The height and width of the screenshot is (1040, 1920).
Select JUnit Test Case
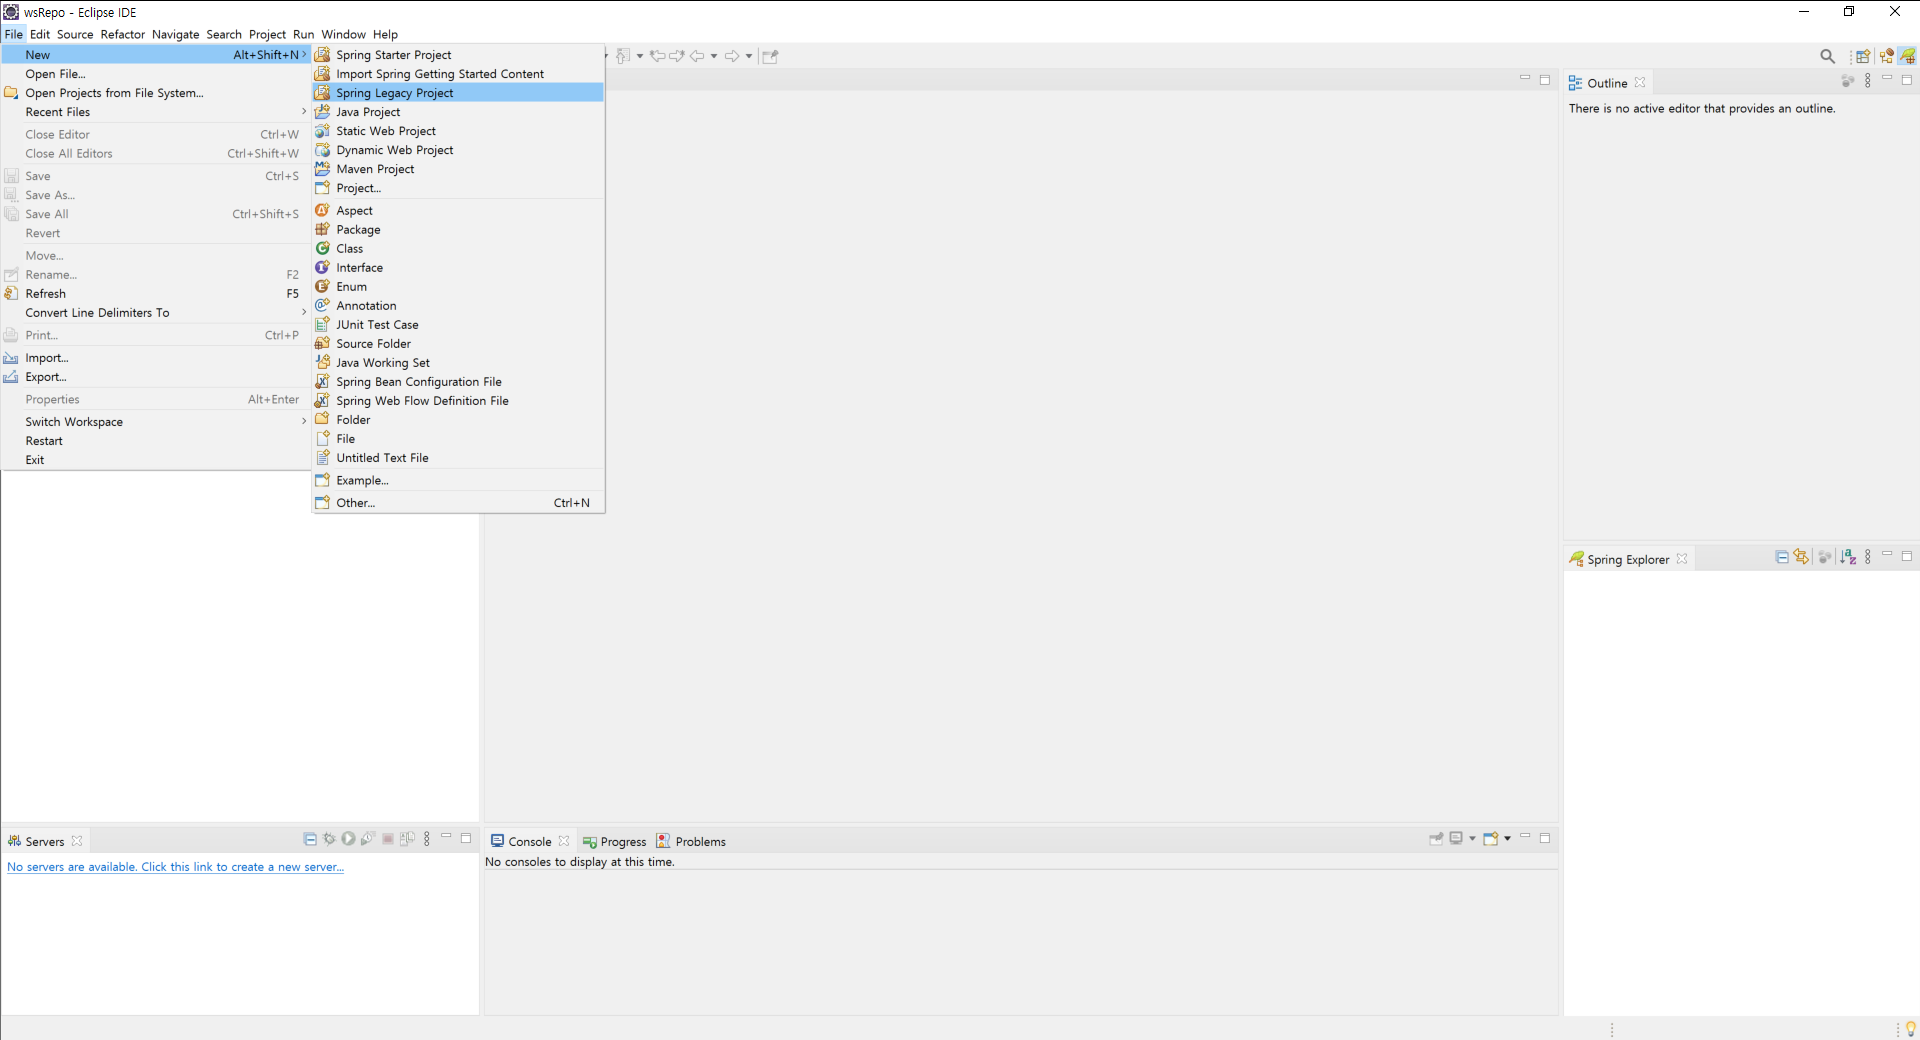click(458, 324)
